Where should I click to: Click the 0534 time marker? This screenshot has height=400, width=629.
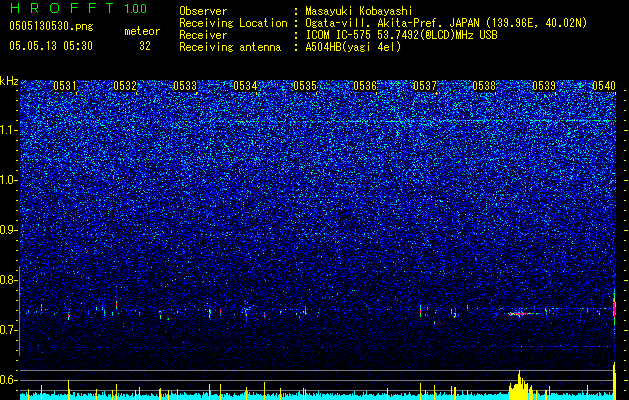[245, 86]
